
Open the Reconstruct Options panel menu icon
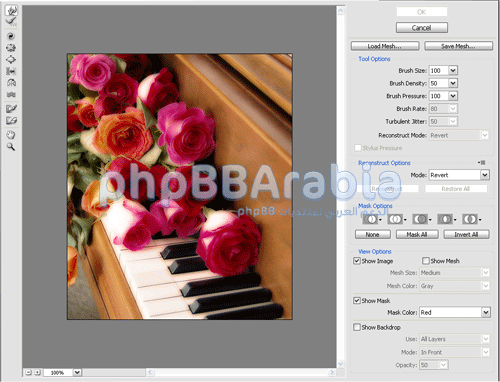click(481, 162)
